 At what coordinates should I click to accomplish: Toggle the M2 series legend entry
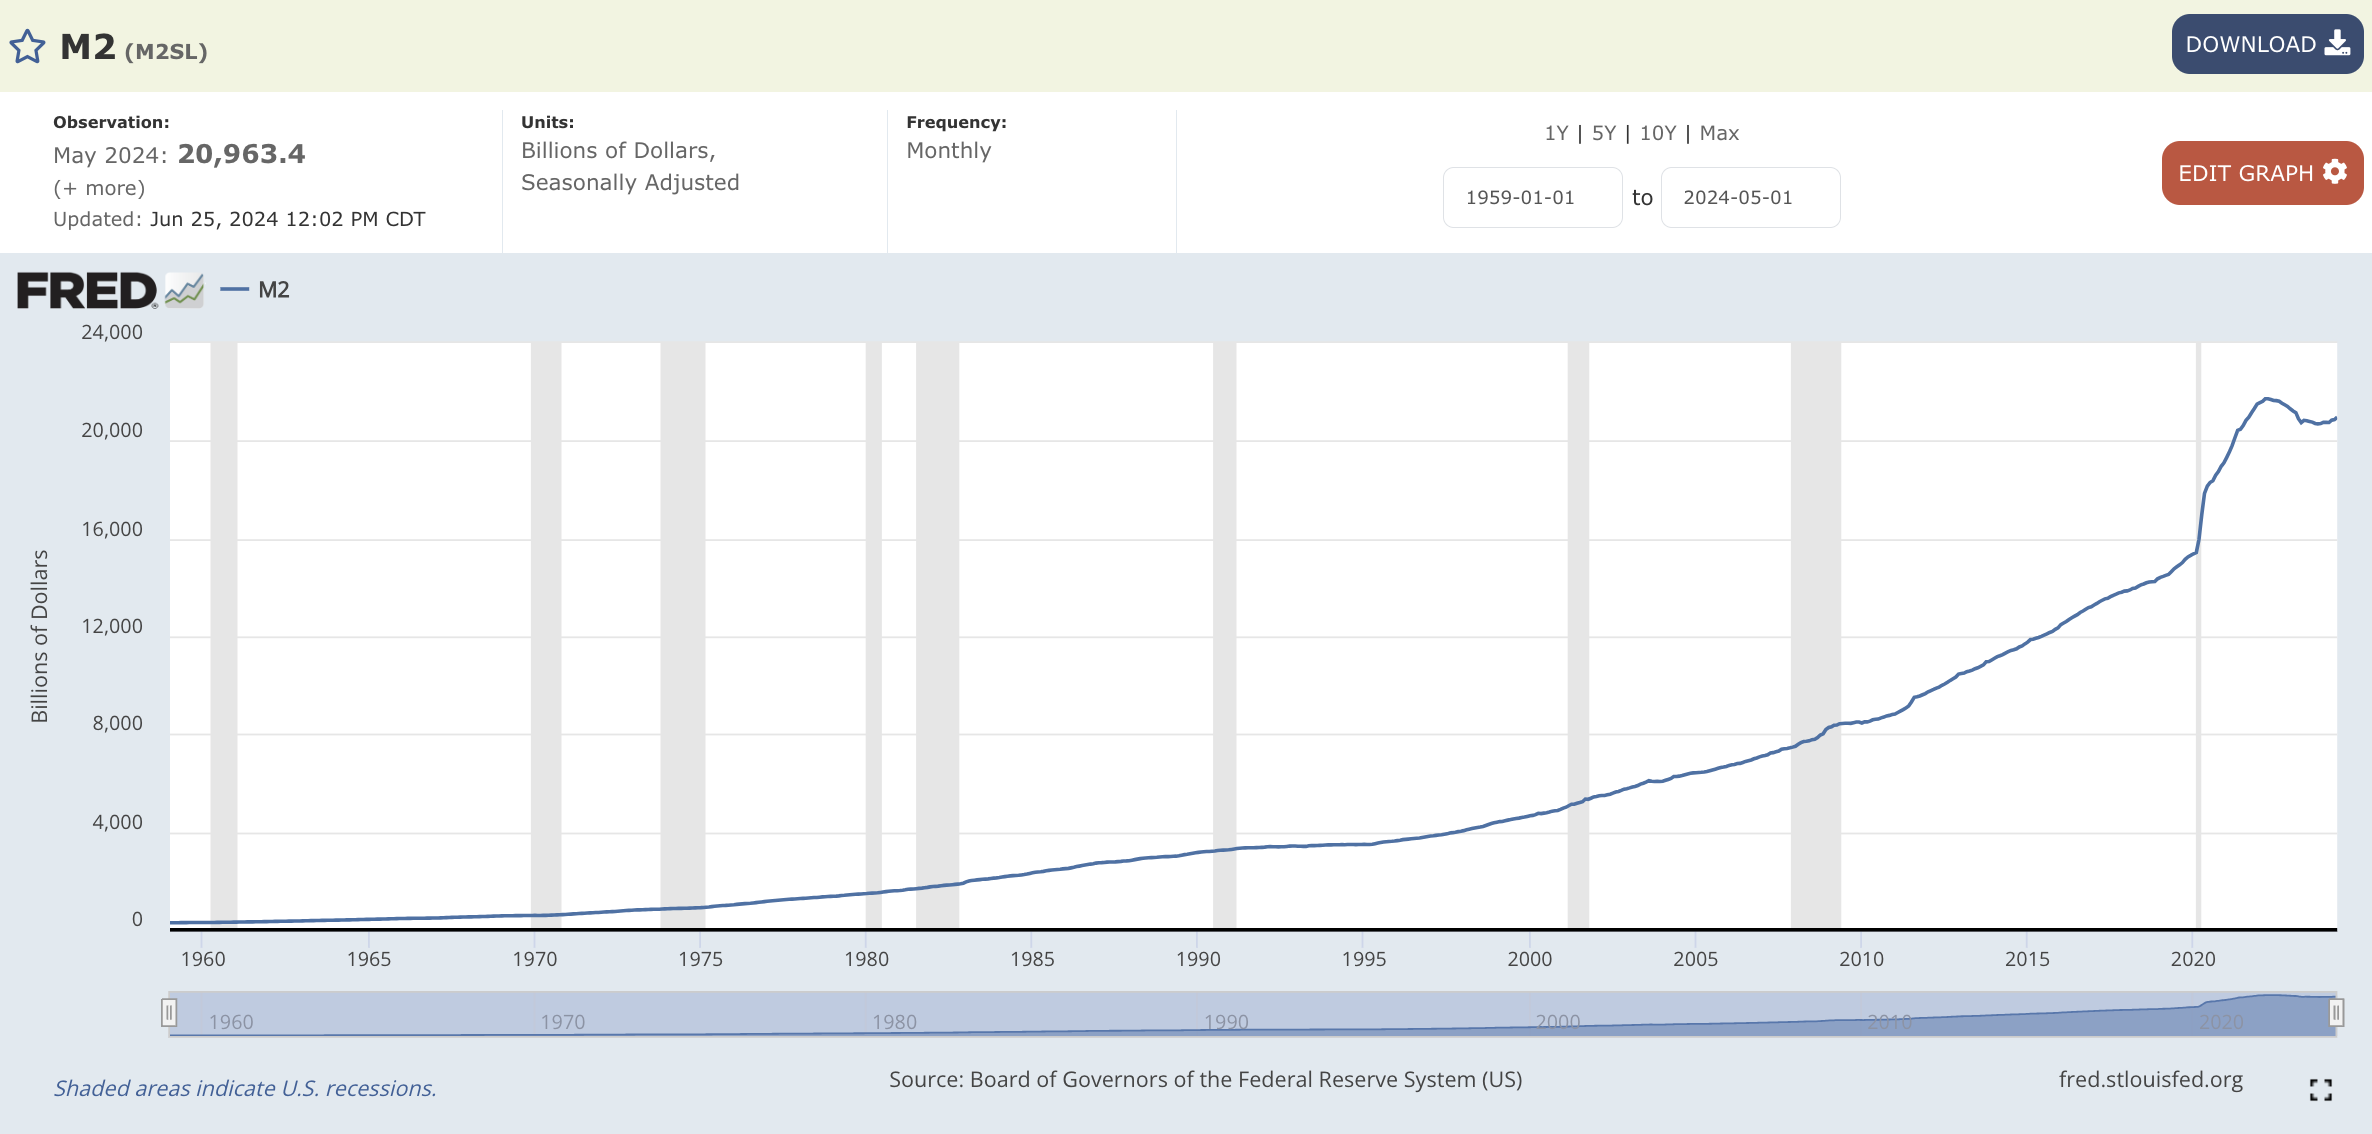click(x=257, y=290)
